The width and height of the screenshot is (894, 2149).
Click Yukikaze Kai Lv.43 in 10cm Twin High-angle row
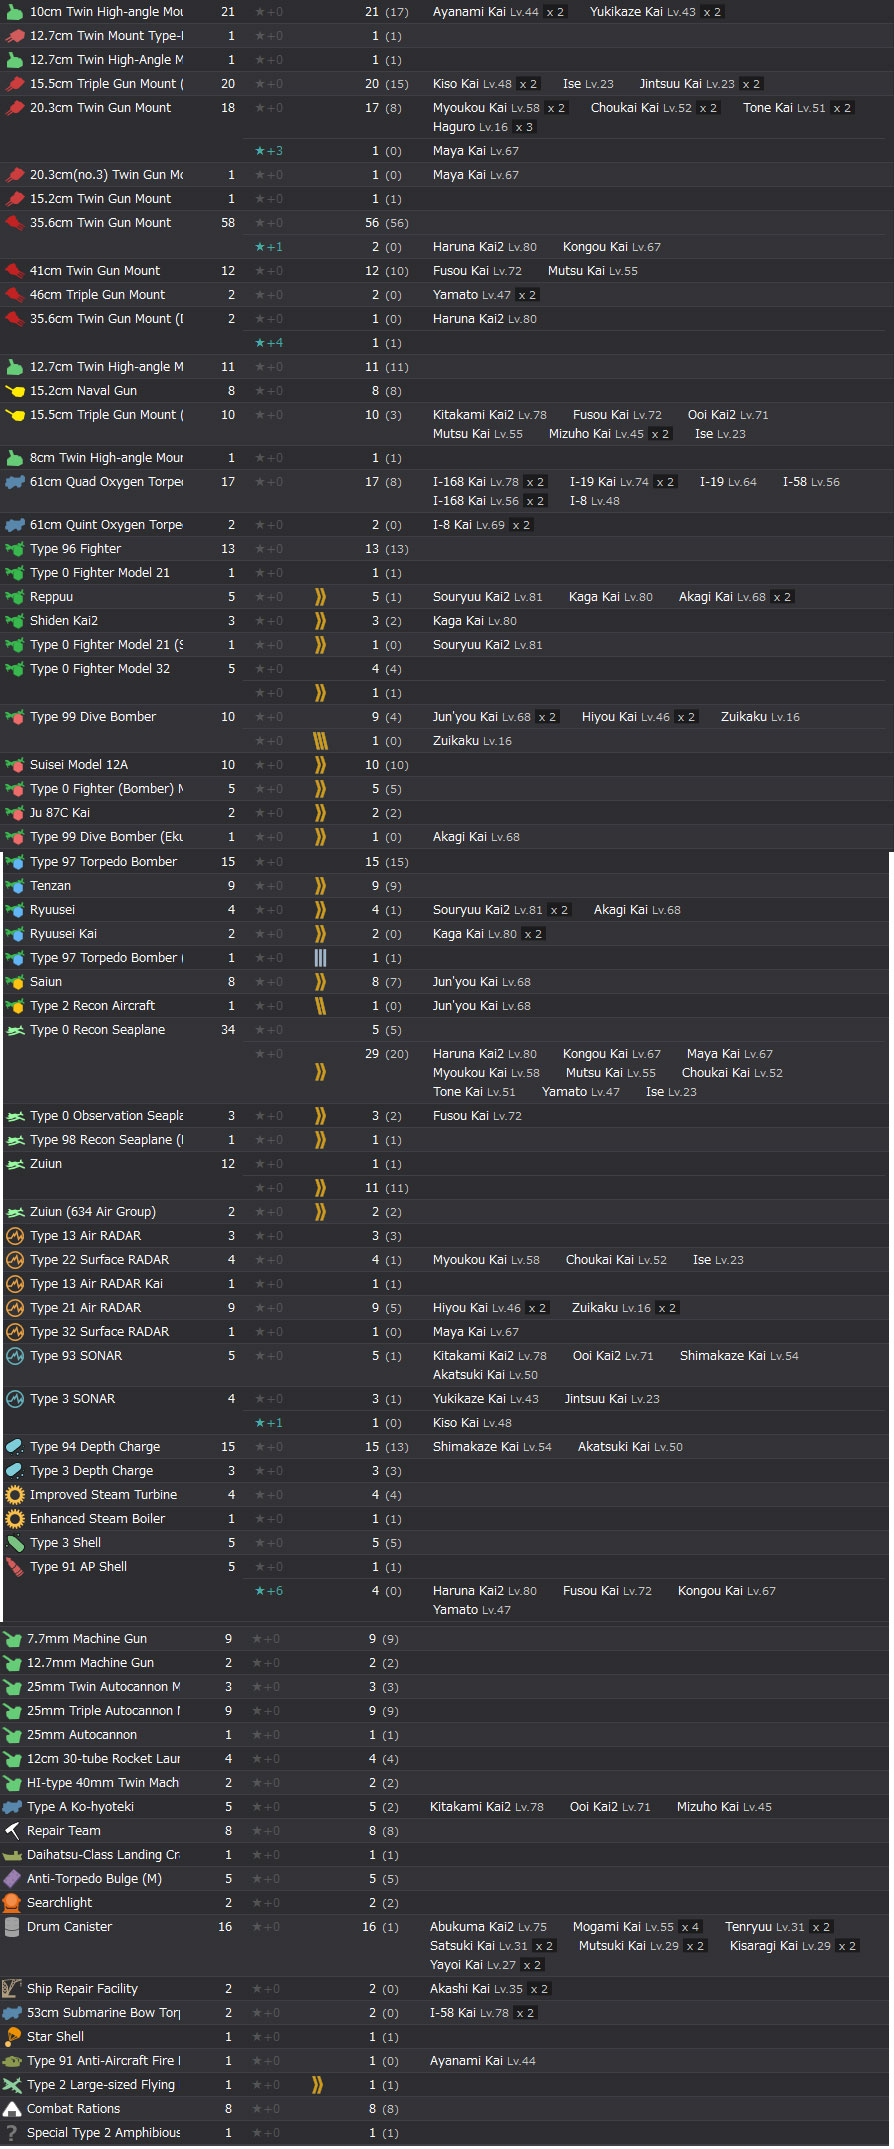642,12
